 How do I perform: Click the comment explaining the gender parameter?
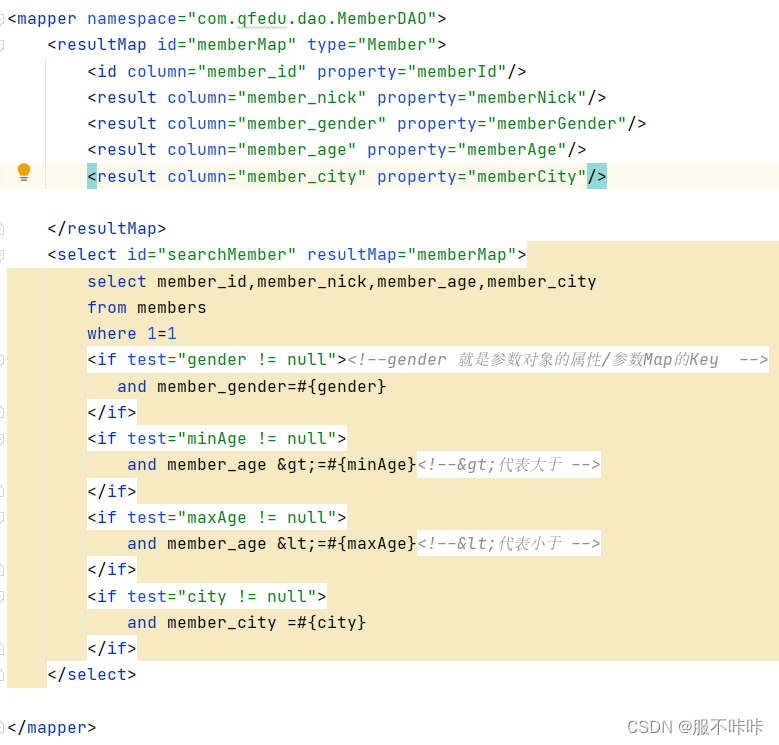557,360
